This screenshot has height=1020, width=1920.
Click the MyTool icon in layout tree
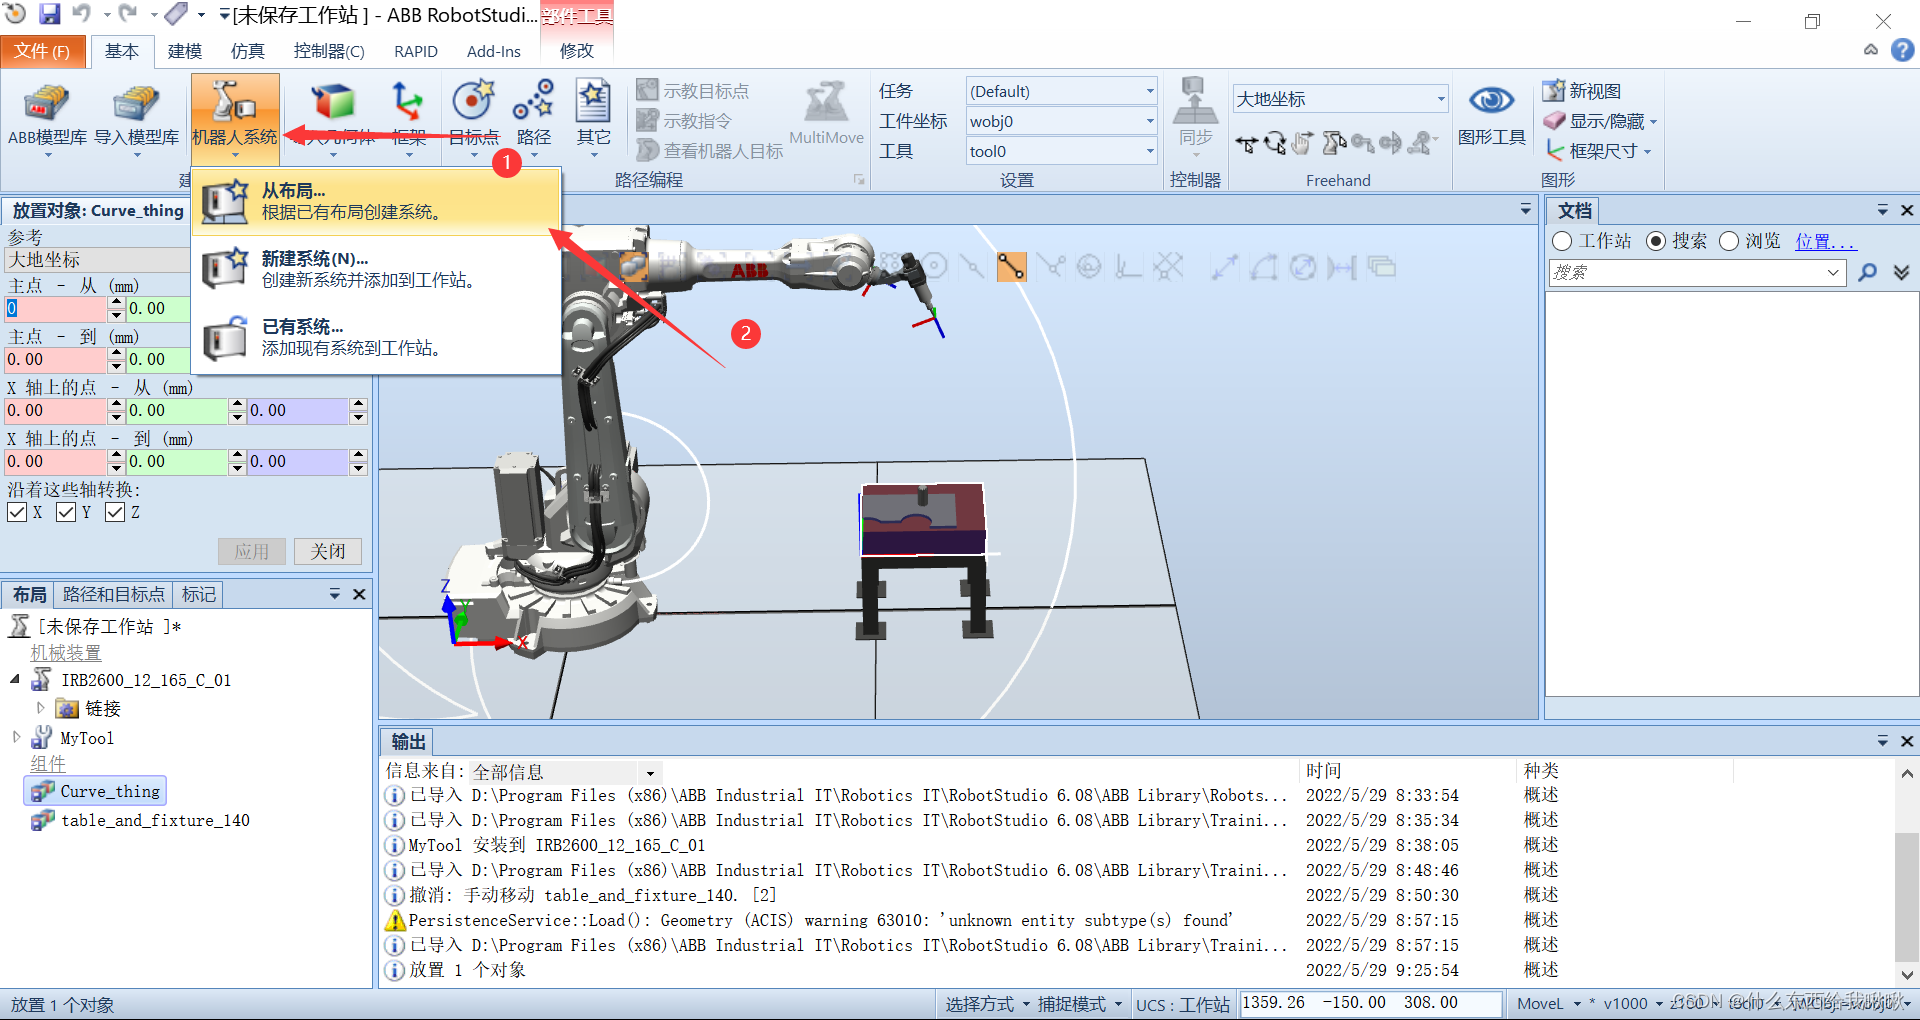click(42, 738)
